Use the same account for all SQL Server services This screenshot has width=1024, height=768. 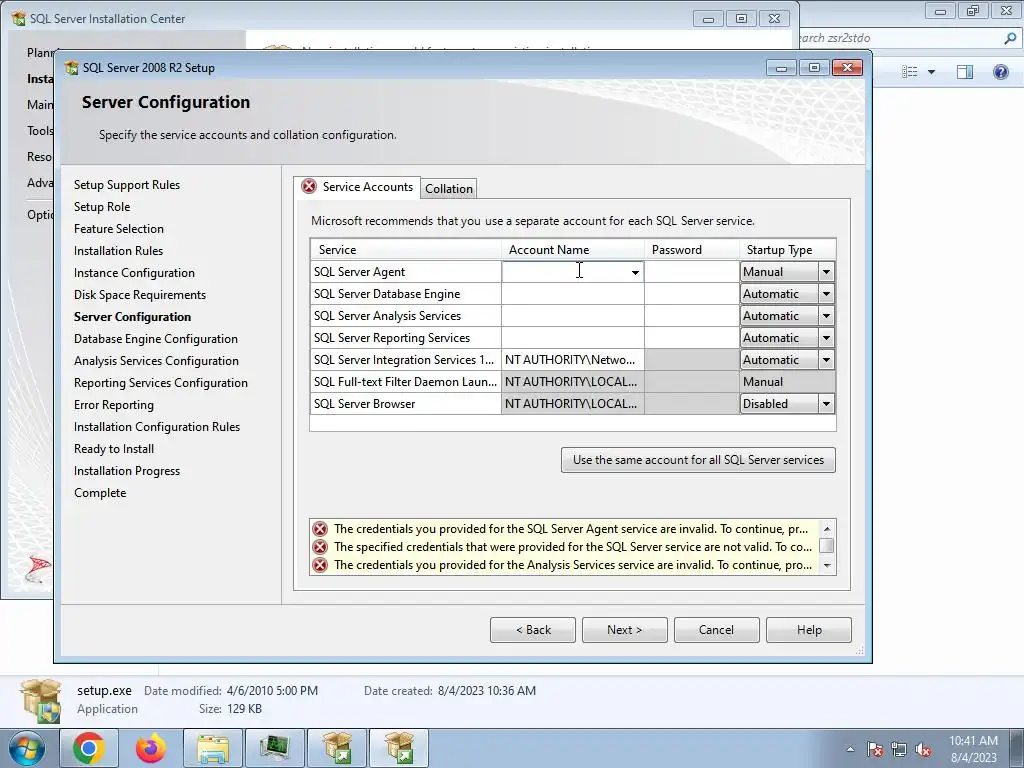[x=698, y=460]
